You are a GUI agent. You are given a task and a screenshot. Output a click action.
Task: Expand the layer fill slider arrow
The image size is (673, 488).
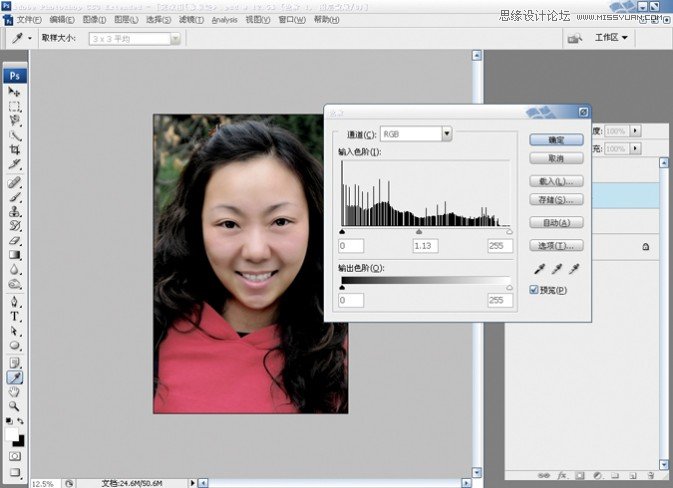[635, 149]
